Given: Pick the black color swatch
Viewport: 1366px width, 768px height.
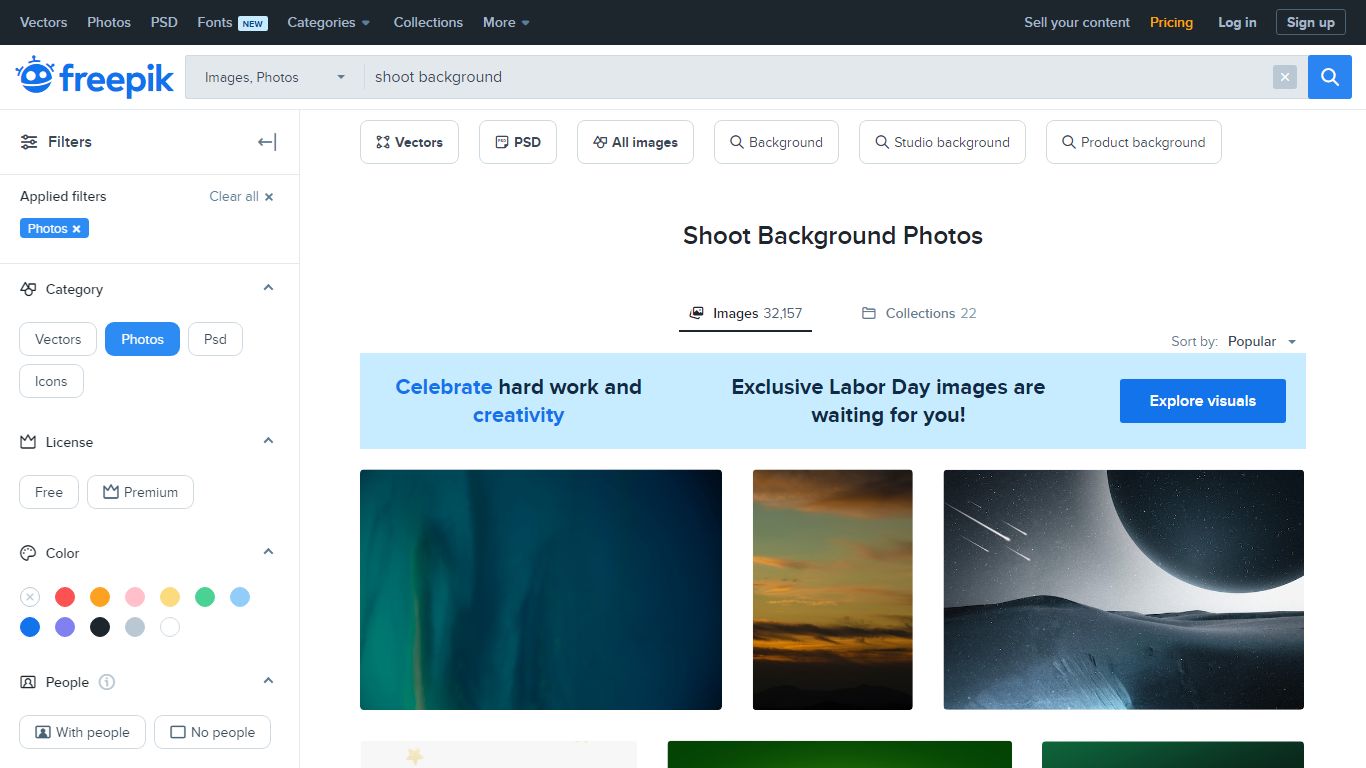Looking at the screenshot, I should point(100,627).
